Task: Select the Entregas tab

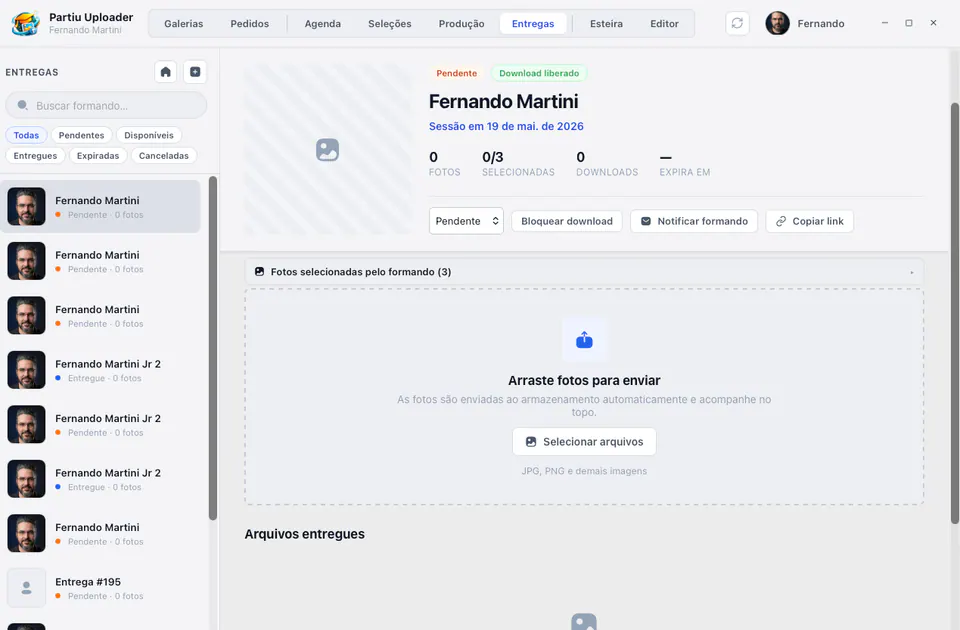Action: coord(533,24)
